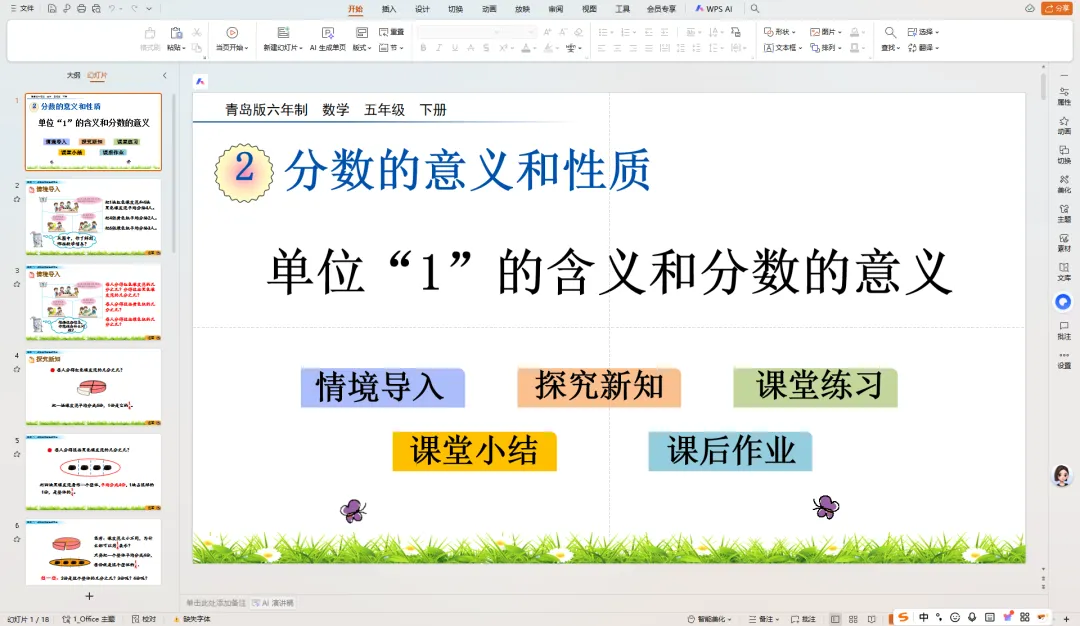Open the 文件 menu

22,8
